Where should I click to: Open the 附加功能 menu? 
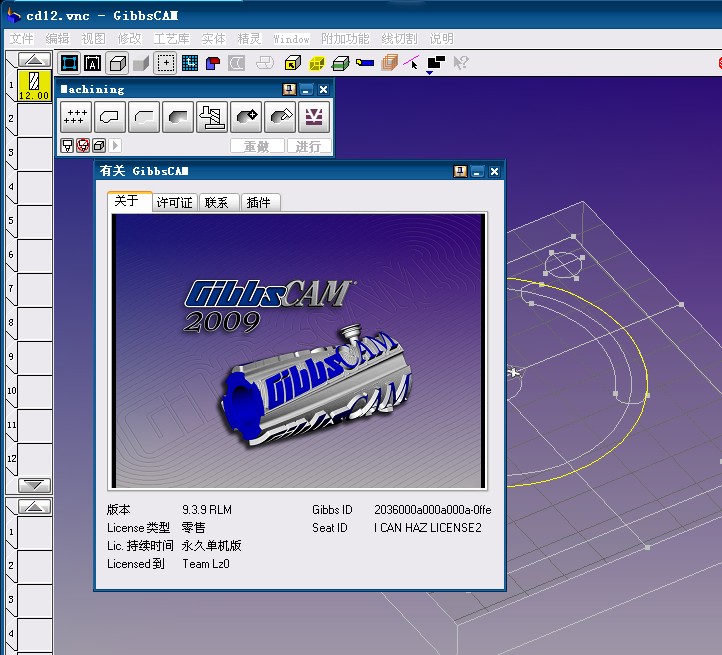point(345,39)
